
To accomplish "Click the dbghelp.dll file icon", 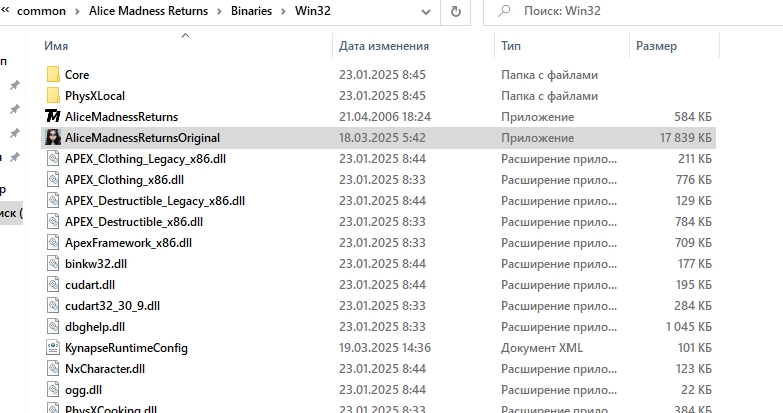I will click(53, 326).
